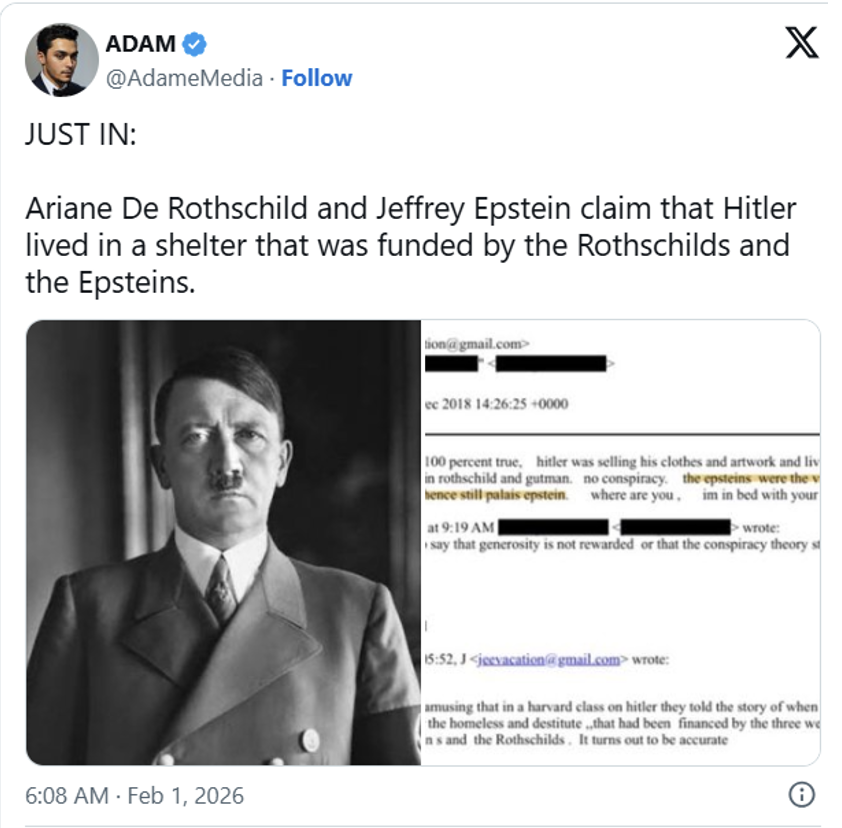Click the "JUST IN:" text line

(x=80, y=135)
